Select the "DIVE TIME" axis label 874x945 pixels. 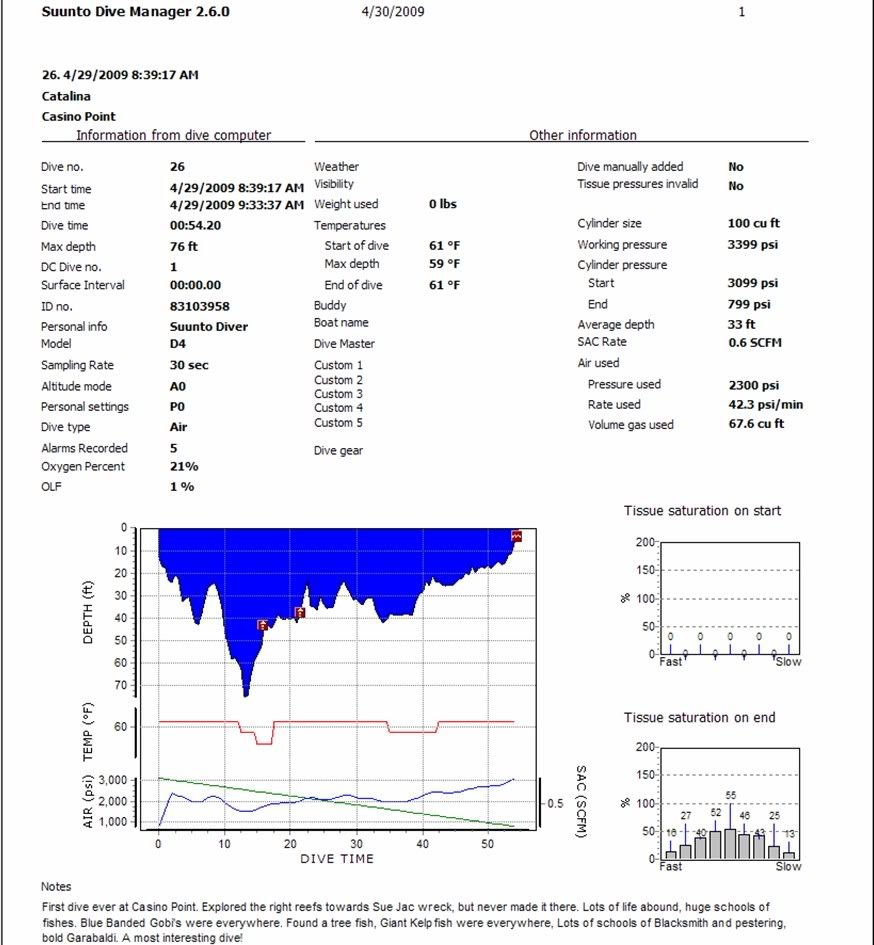[x=337, y=859]
